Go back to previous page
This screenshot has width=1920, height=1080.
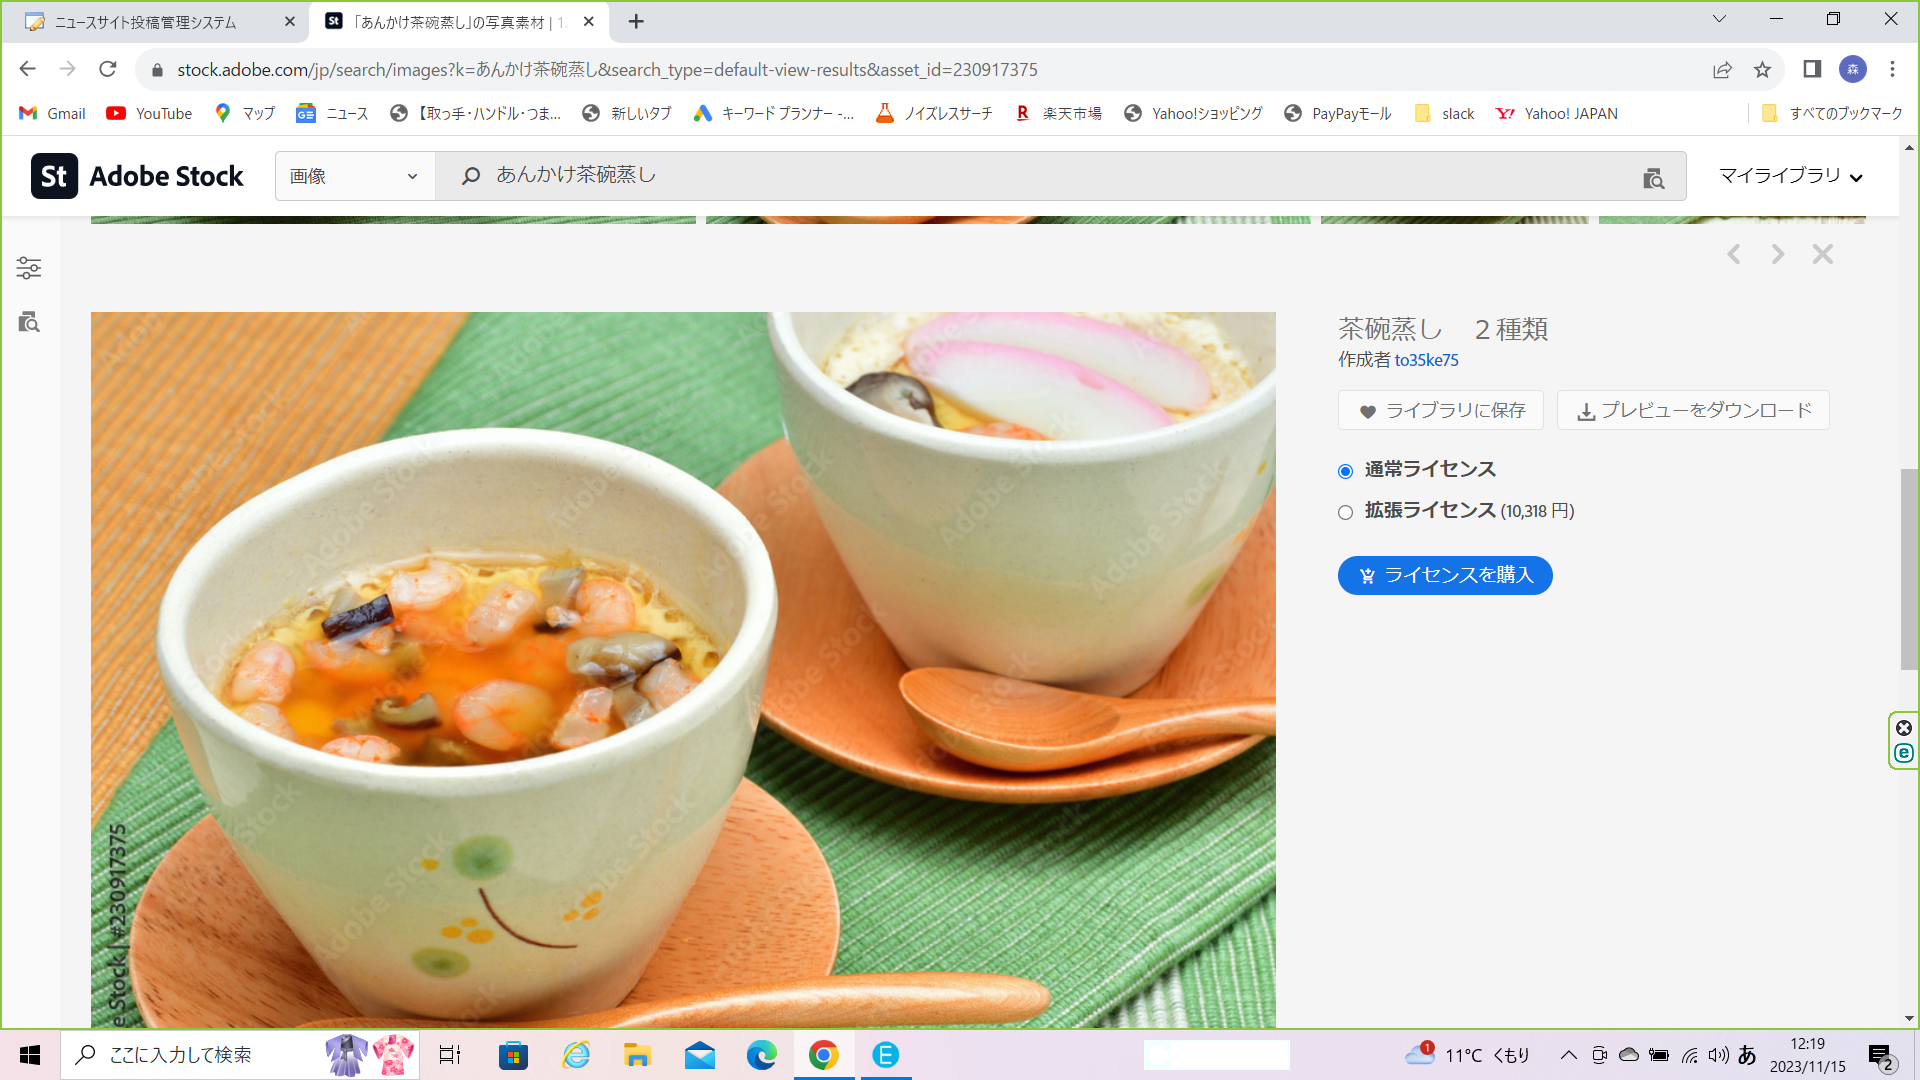(28, 69)
